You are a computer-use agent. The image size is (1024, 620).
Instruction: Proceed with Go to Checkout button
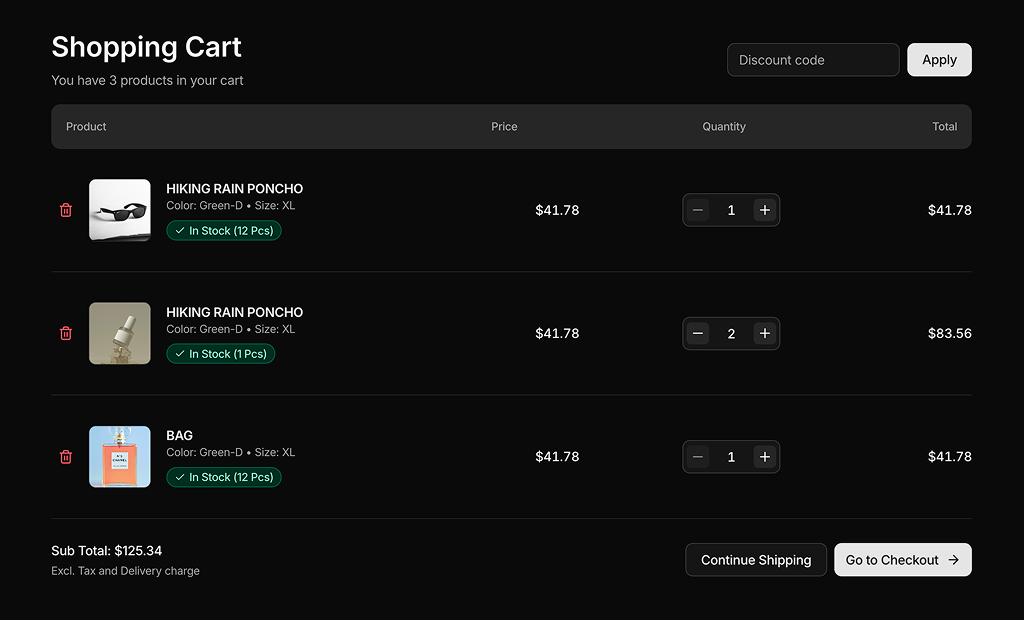coord(902,560)
